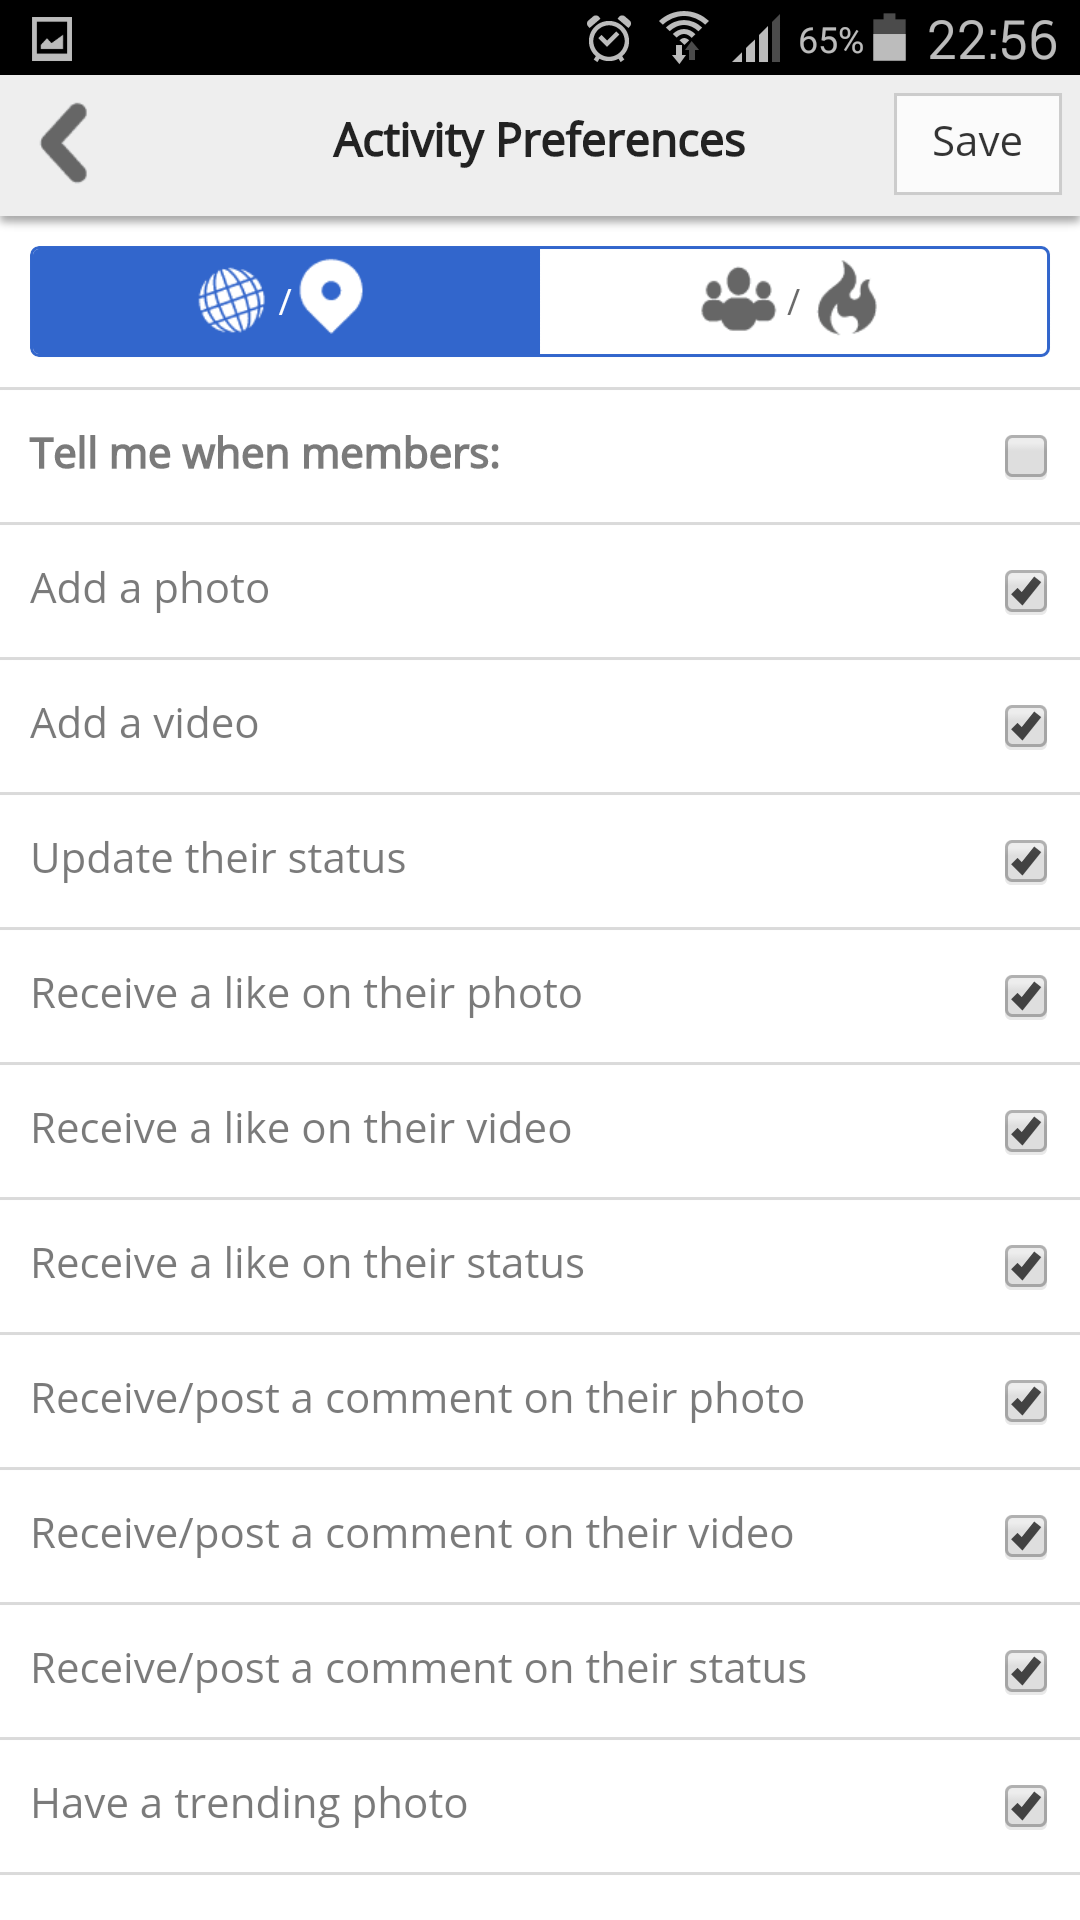Tap the alarm clock status icon
Viewport: 1080px width, 1920px height.
(608, 40)
